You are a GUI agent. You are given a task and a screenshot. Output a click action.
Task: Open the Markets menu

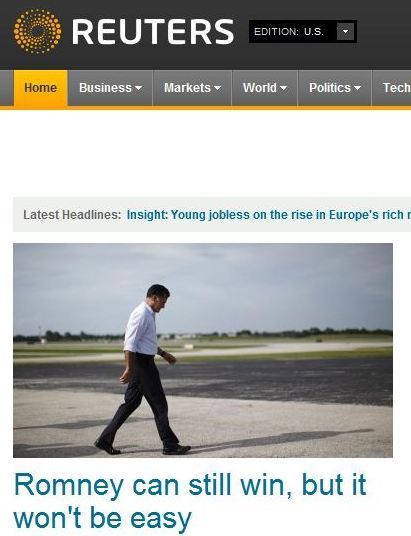click(193, 88)
